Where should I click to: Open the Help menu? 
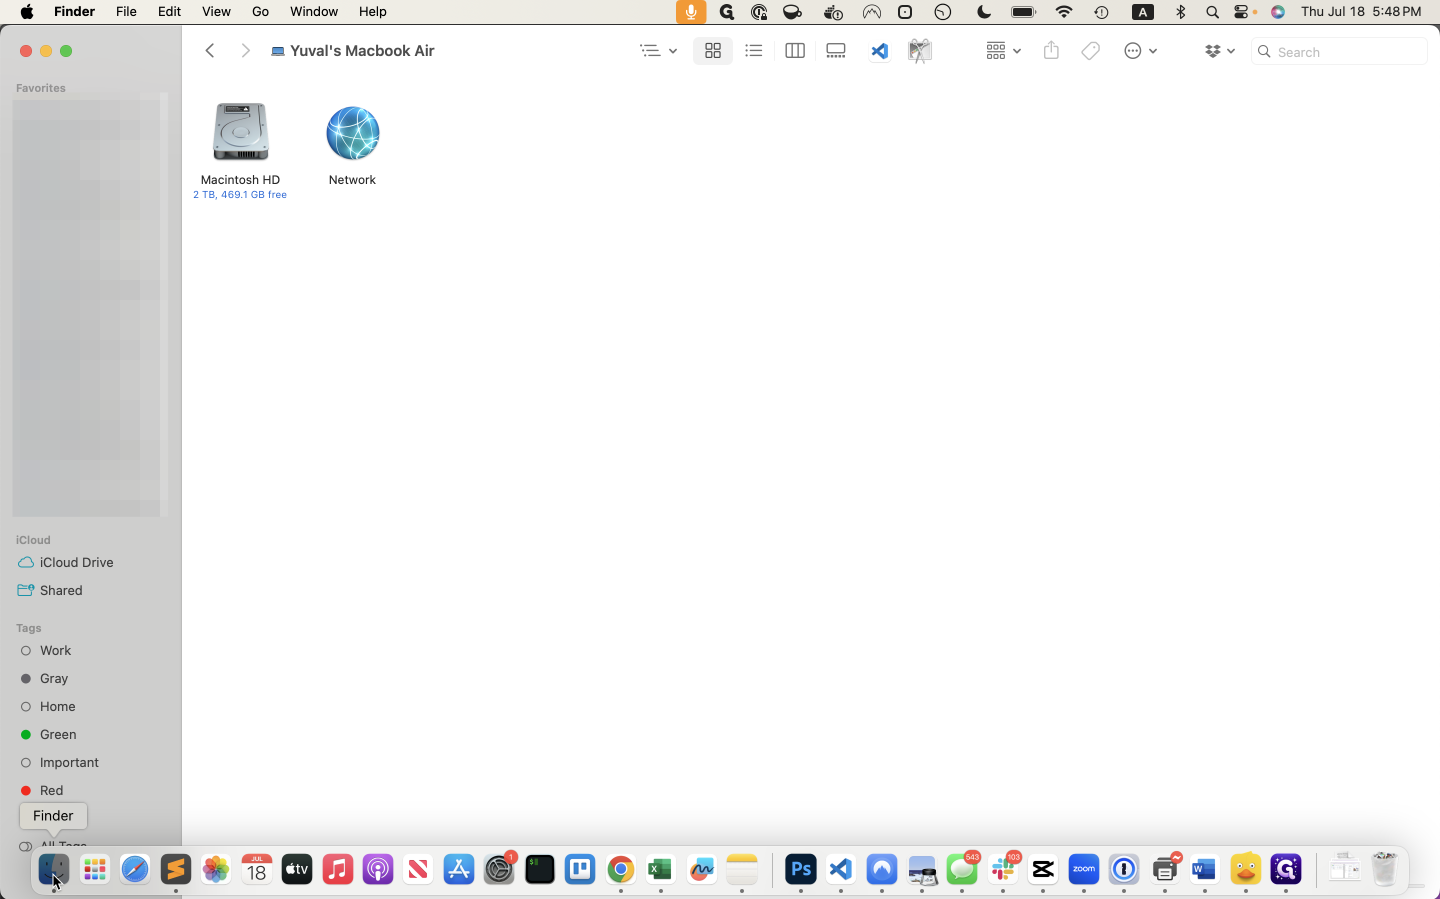pos(373,12)
